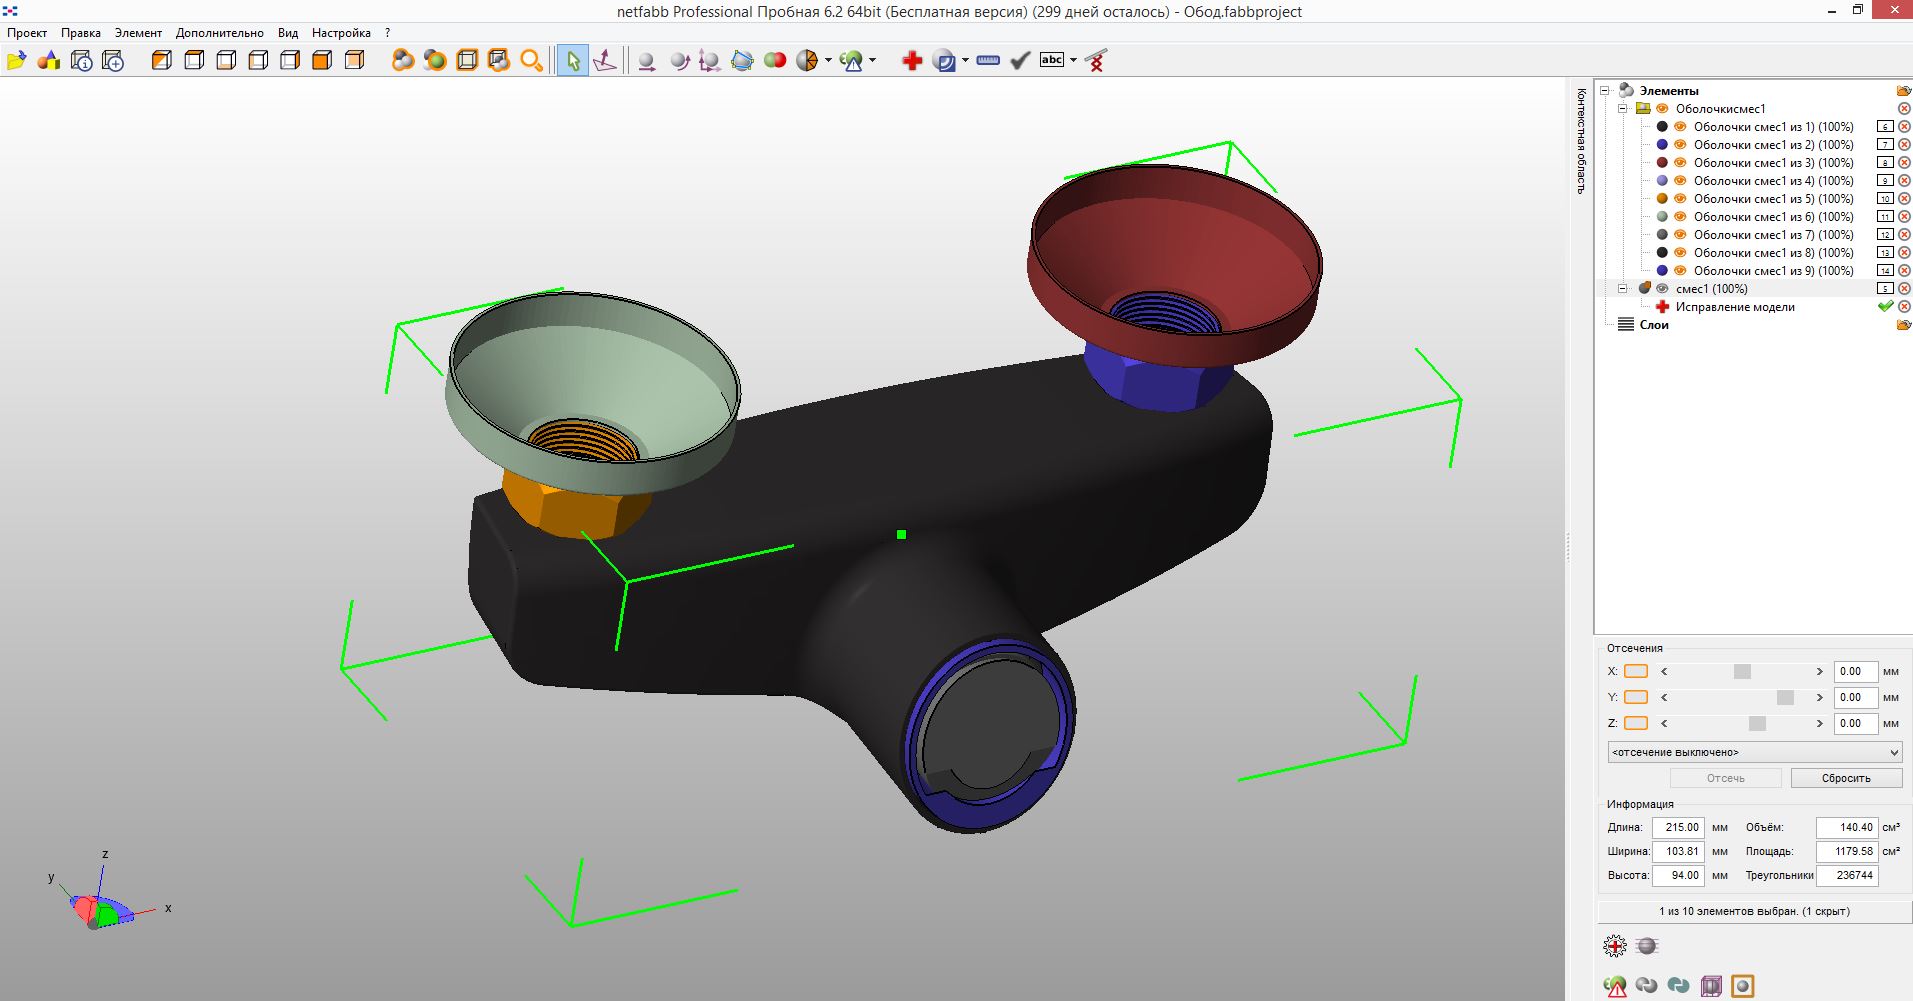Click the Сбросить button
The height and width of the screenshot is (1001, 1913).
tap(1846, 778)
